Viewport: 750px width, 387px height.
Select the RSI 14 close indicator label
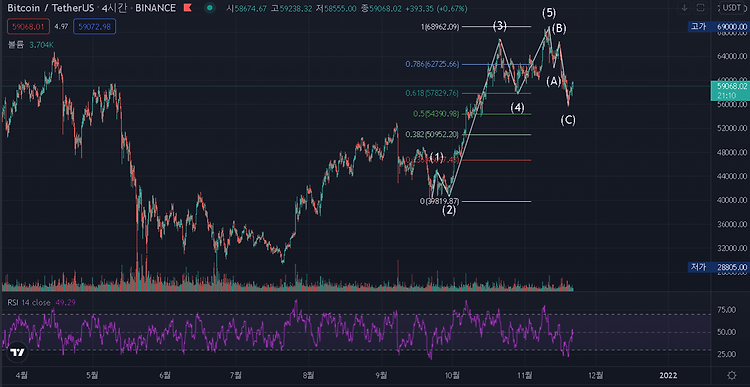(28, 302)
